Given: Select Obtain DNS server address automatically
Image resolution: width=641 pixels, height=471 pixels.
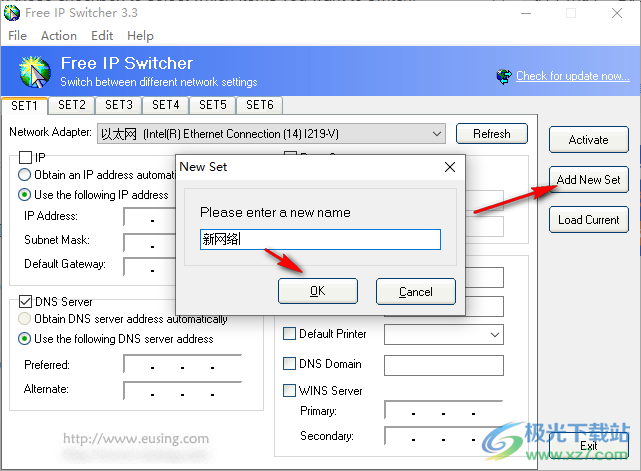Looking at the screenshot, I should (x=25, y=318).
